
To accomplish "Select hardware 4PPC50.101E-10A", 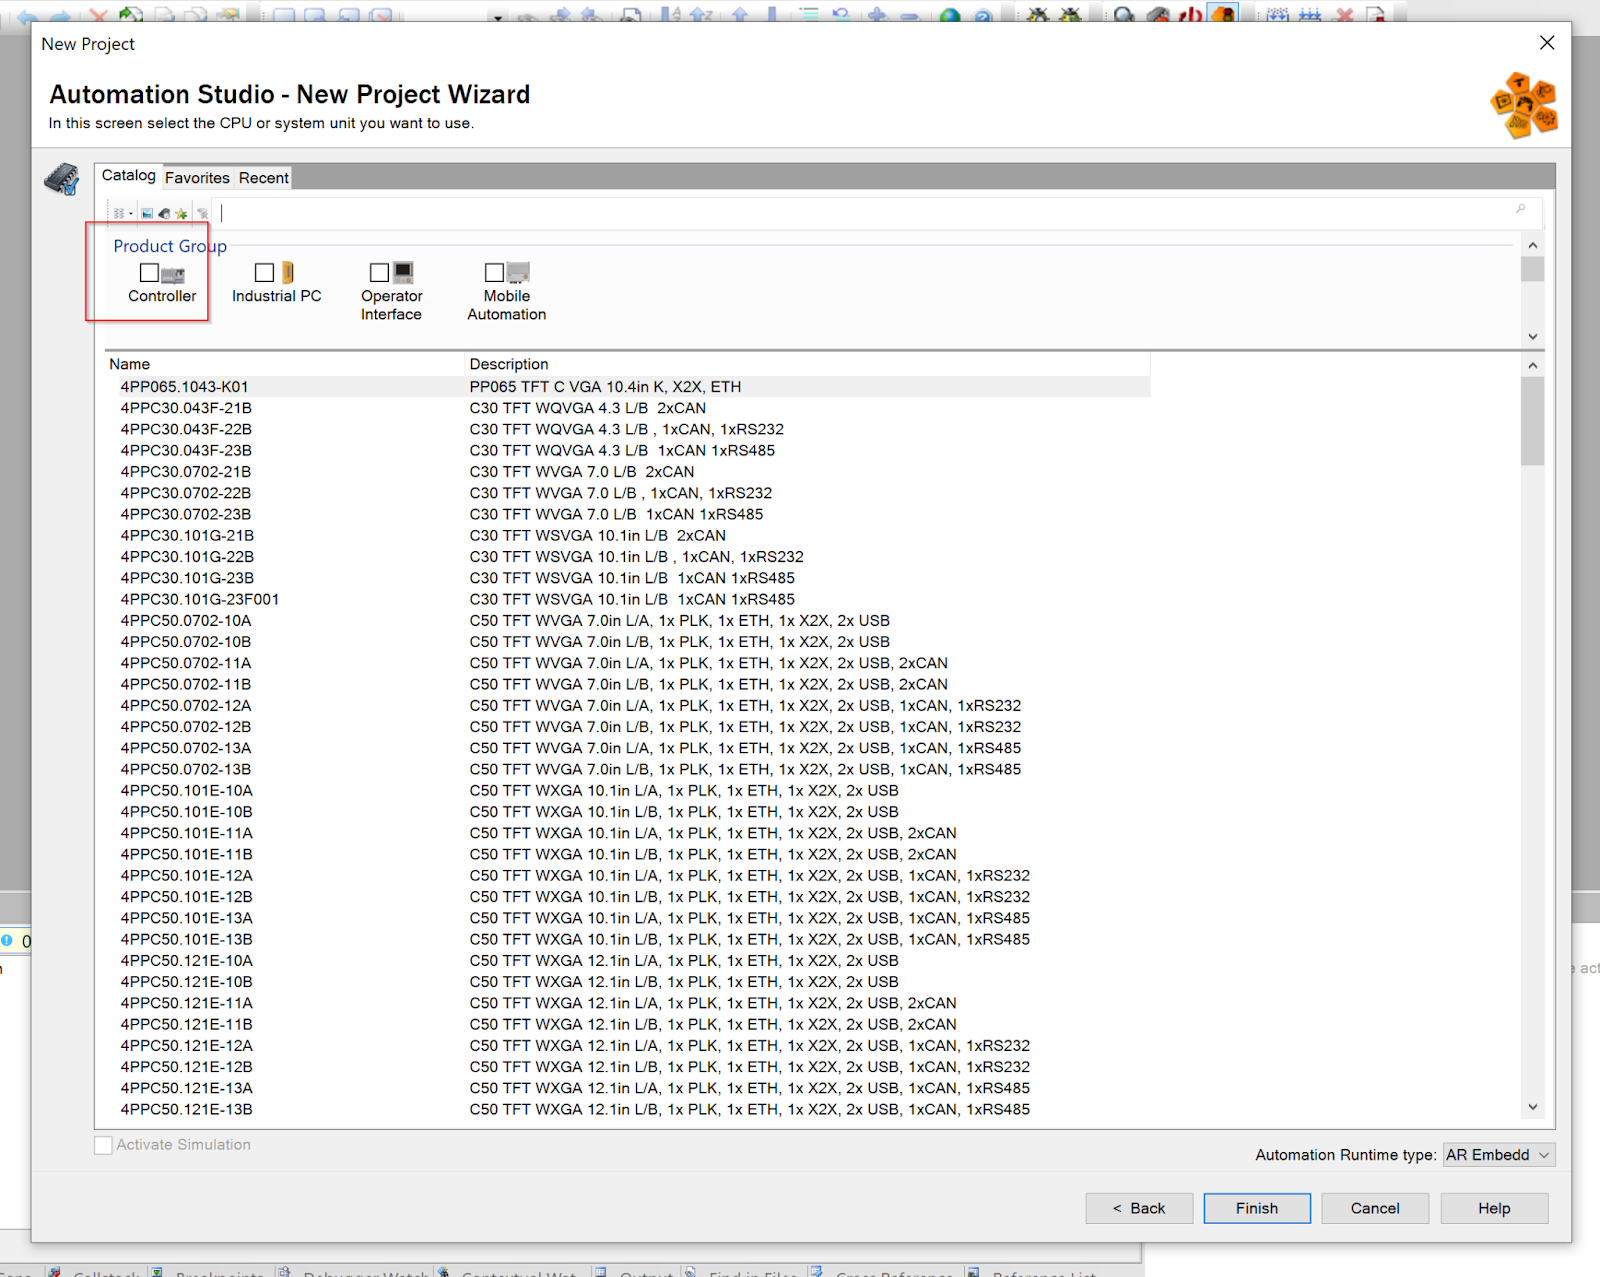I will (187, 791).
